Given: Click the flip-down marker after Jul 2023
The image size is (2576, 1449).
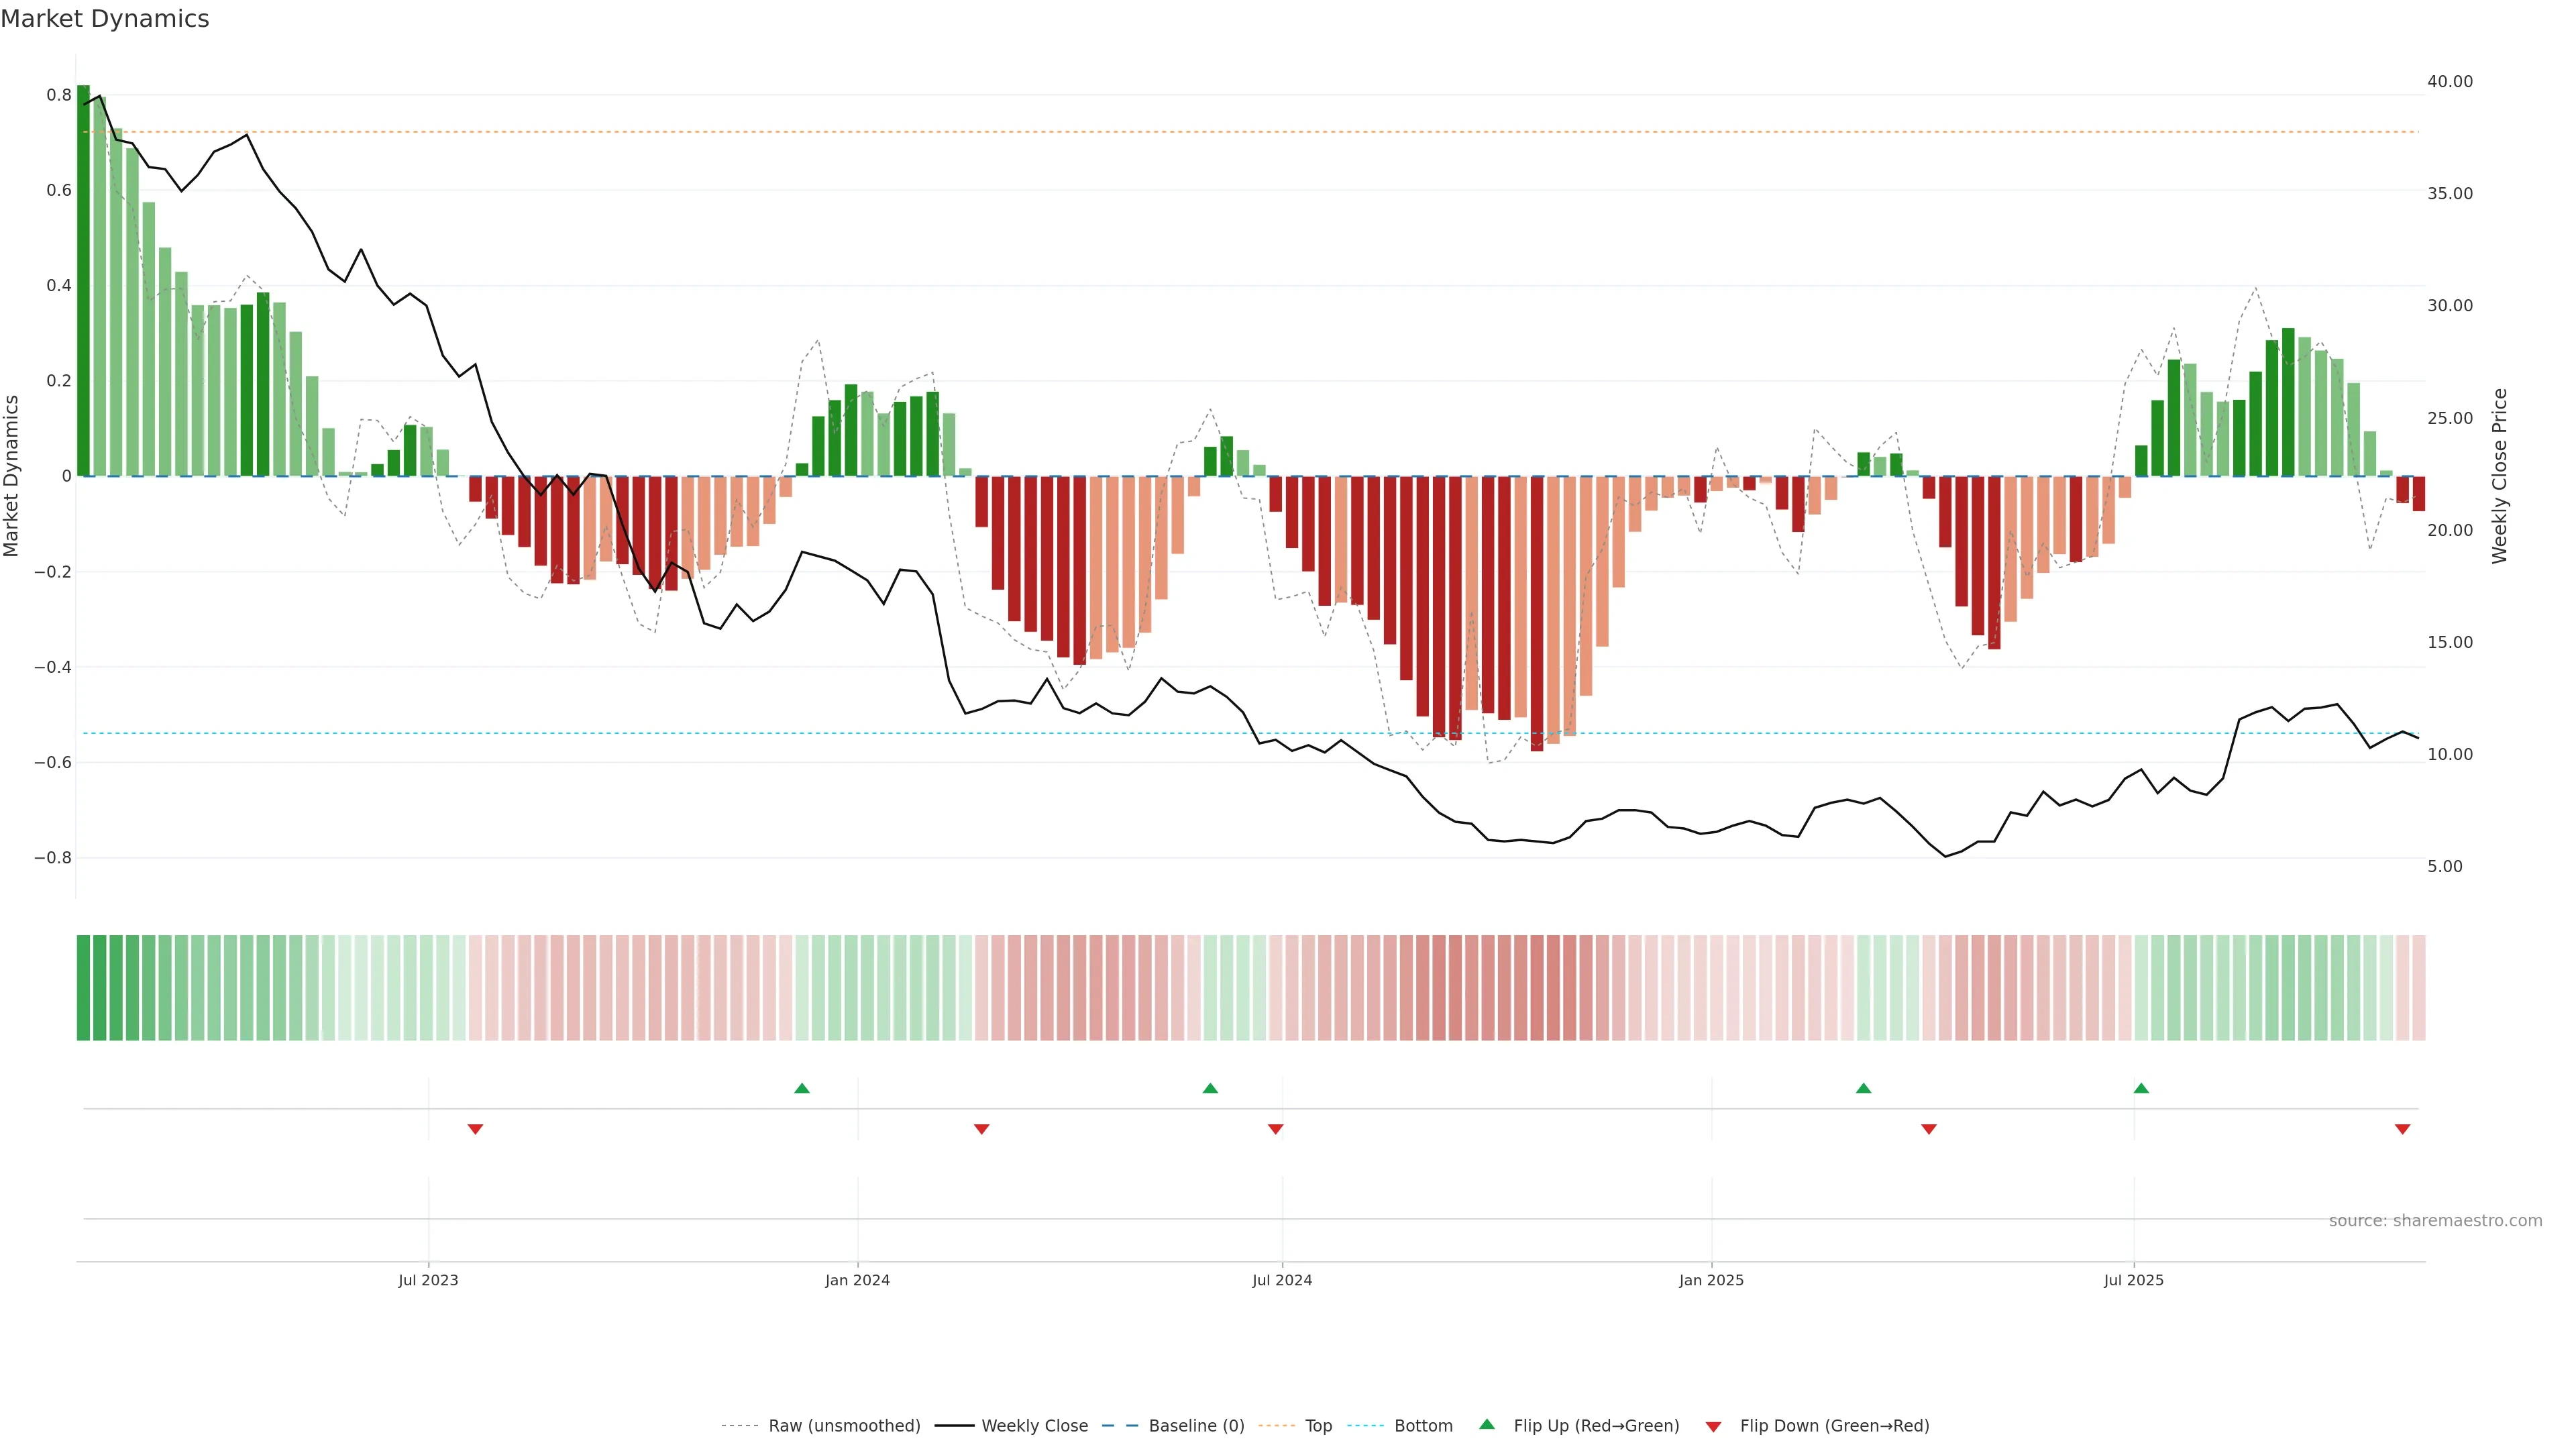Looking at the screenshot, I should [475, 1129].
